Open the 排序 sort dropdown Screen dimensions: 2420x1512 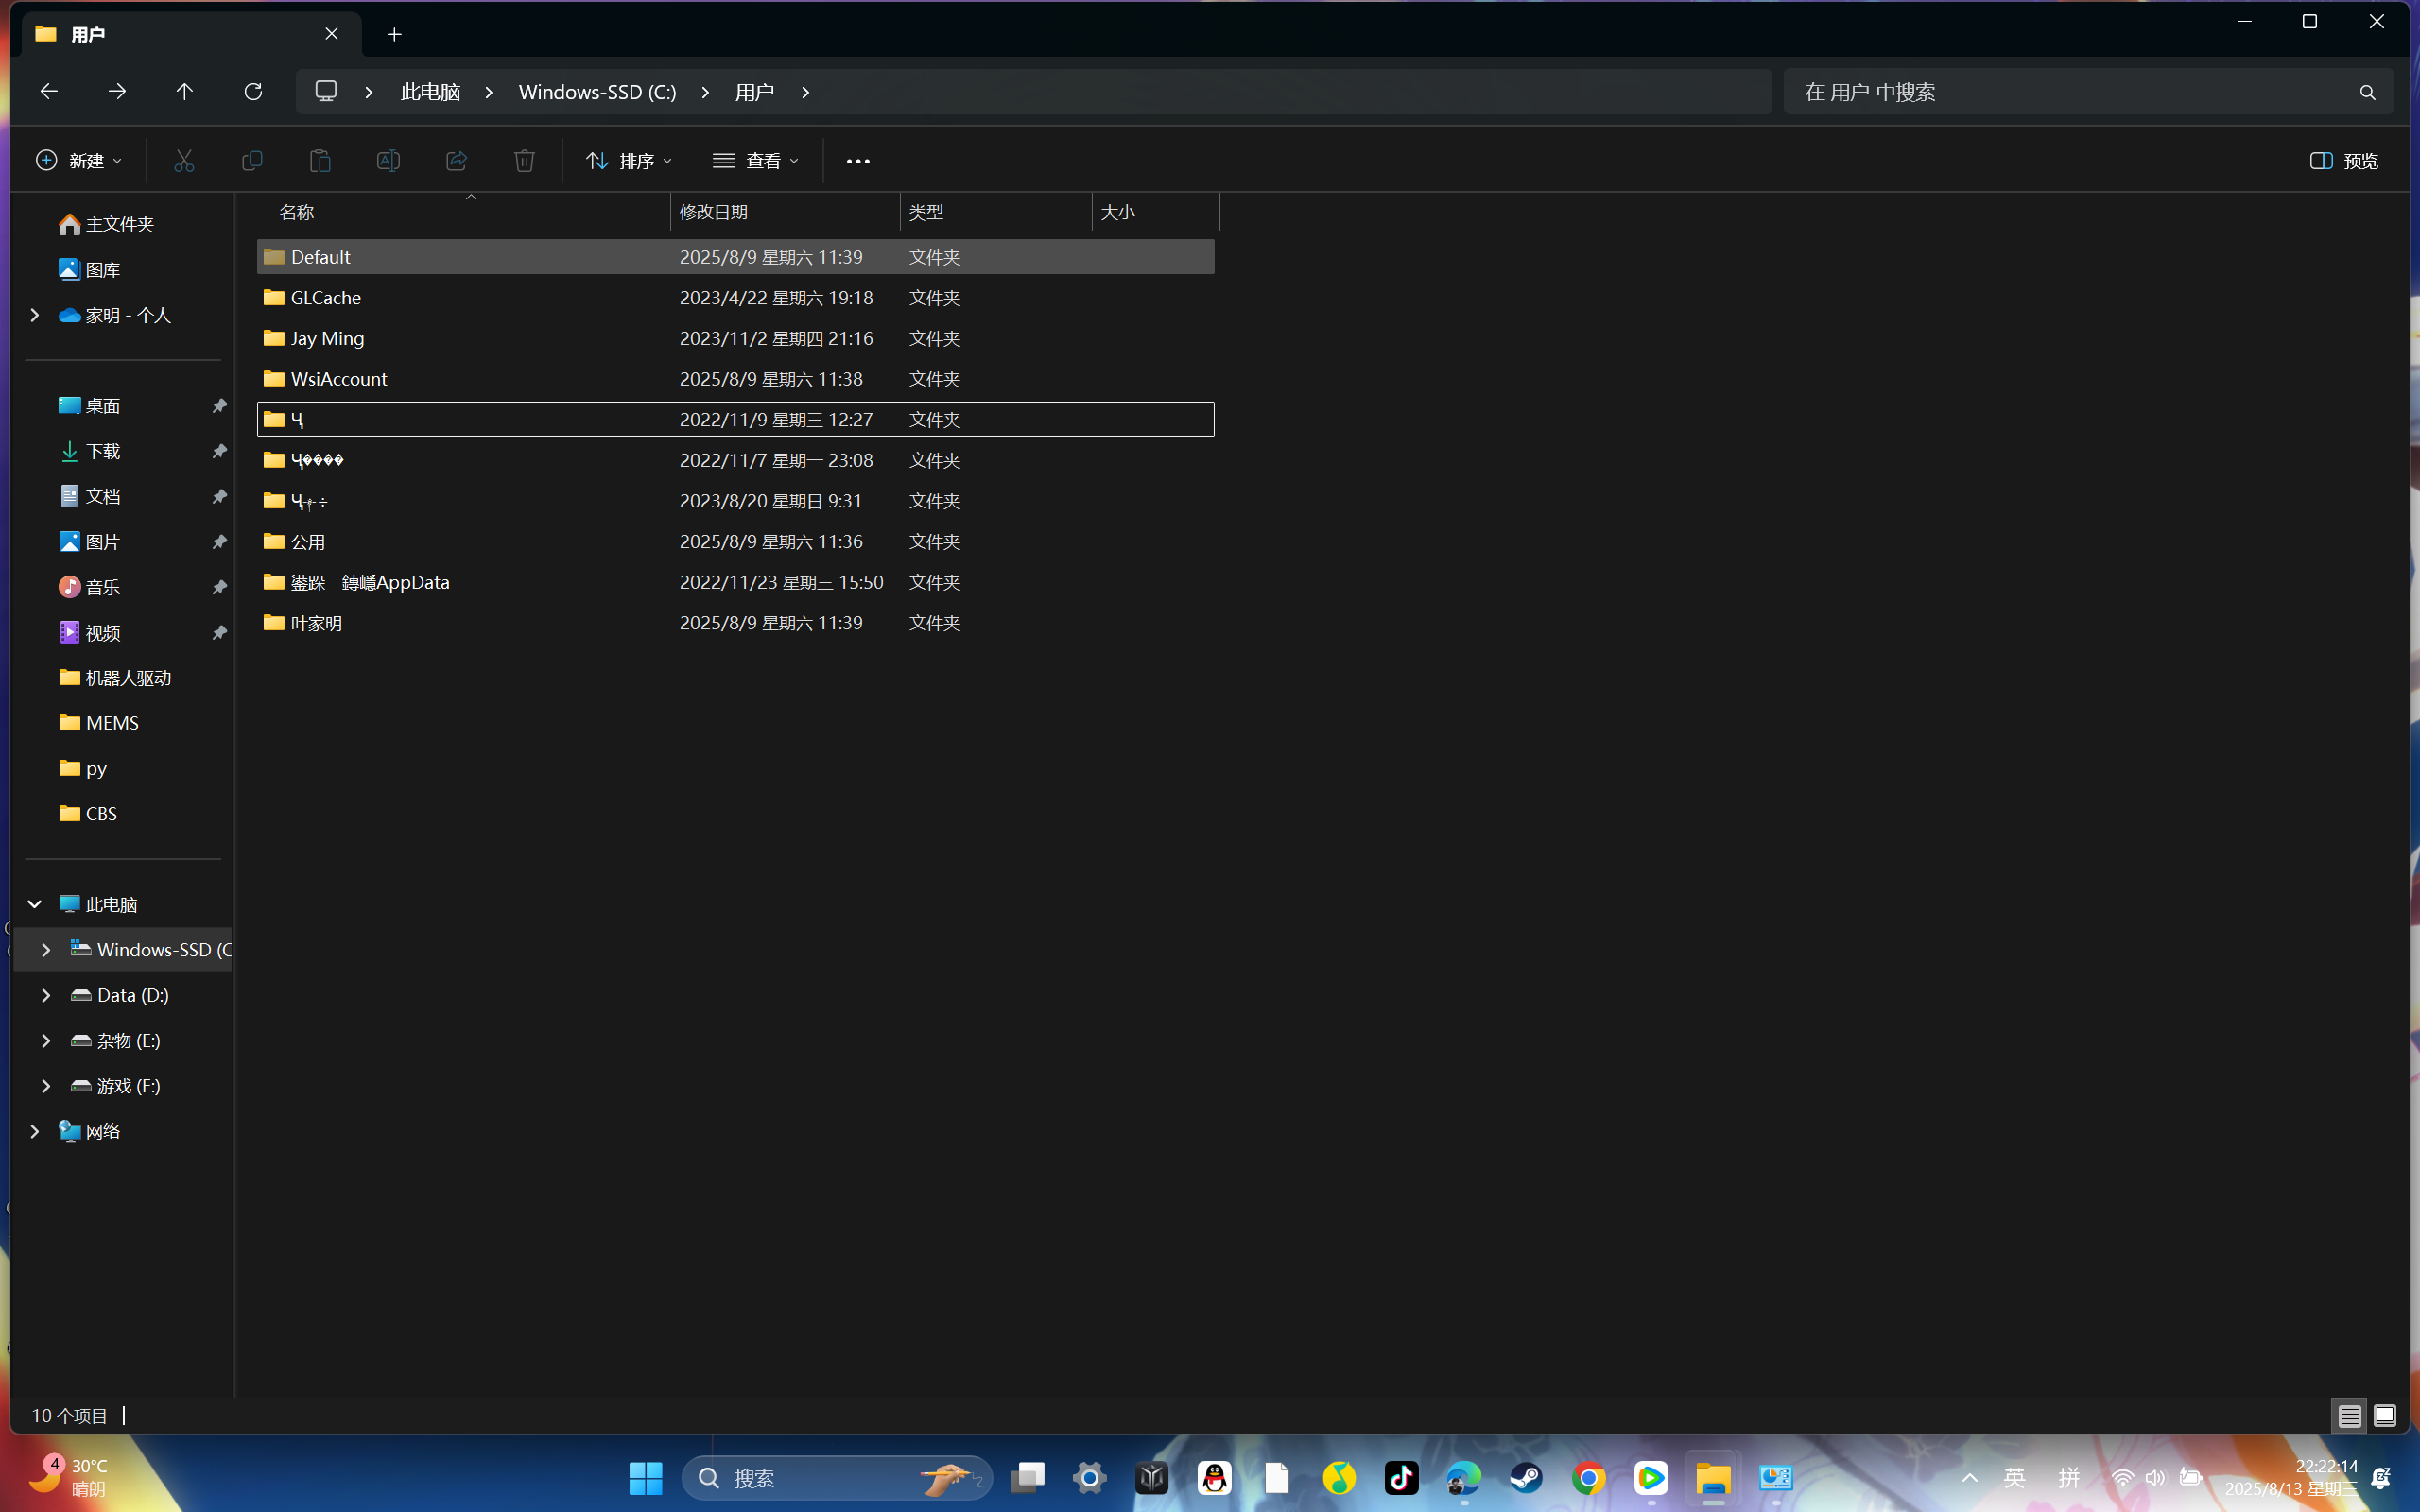(629, 161)
